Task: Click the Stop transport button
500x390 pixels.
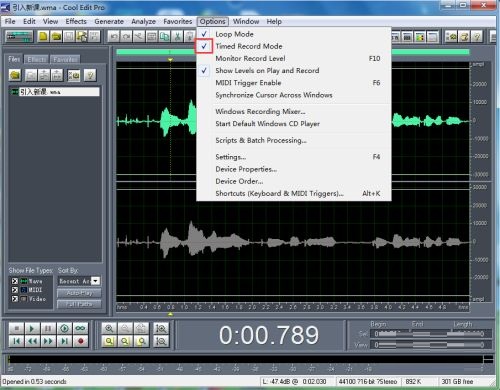Action: [16, 329]
